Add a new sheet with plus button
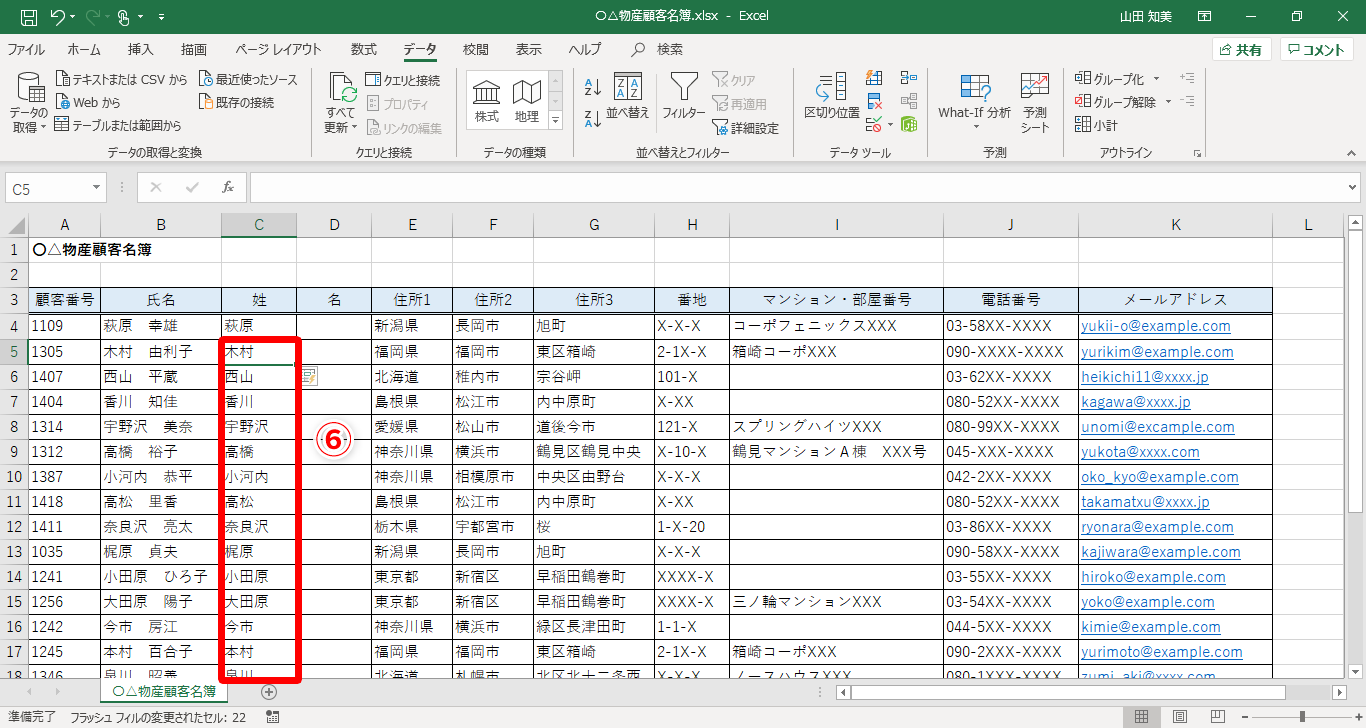 tap(268, 692)
